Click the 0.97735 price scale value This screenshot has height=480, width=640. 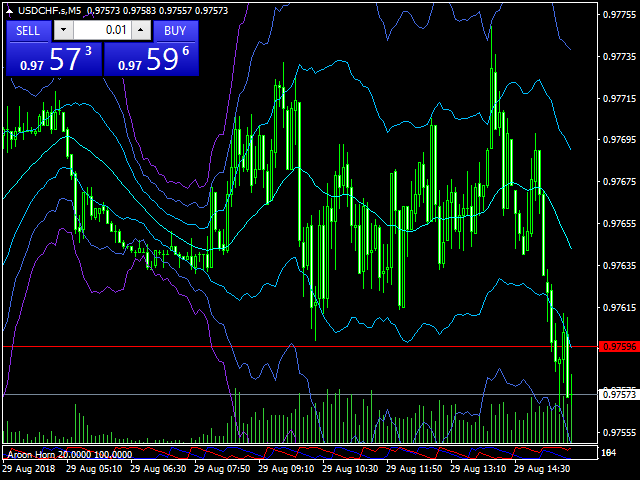click(x=620, y=56)
